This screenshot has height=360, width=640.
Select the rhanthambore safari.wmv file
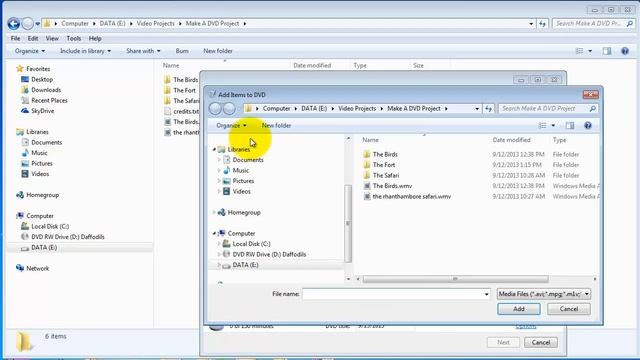point(411,196)
